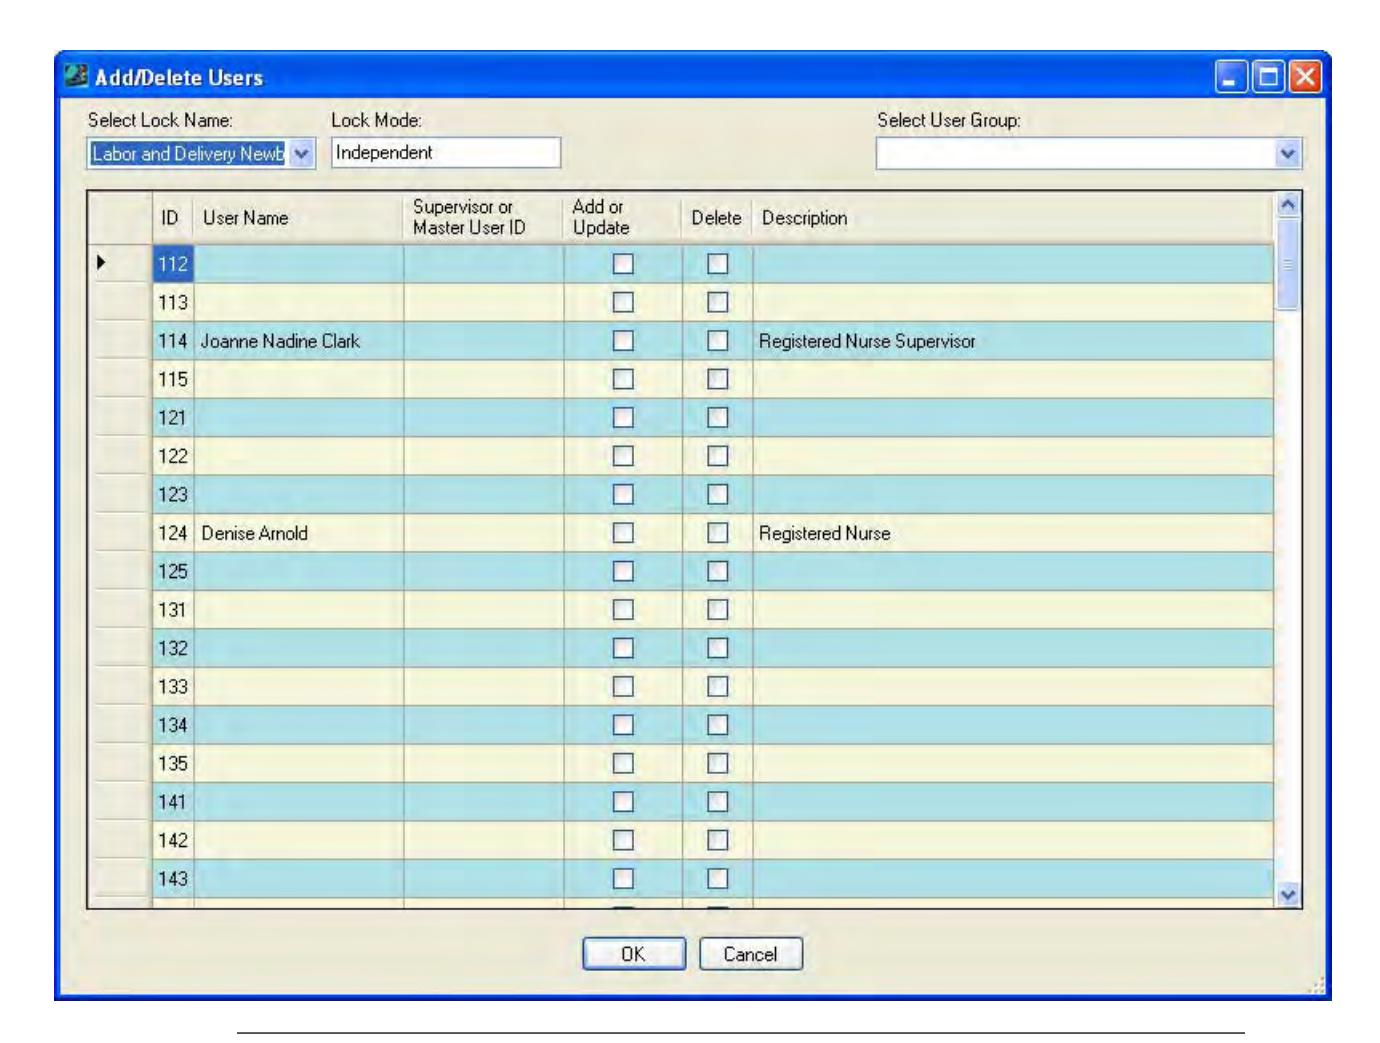
Task: Tick Add or Update checkbox for ID 112
Action: coord(623,264)
